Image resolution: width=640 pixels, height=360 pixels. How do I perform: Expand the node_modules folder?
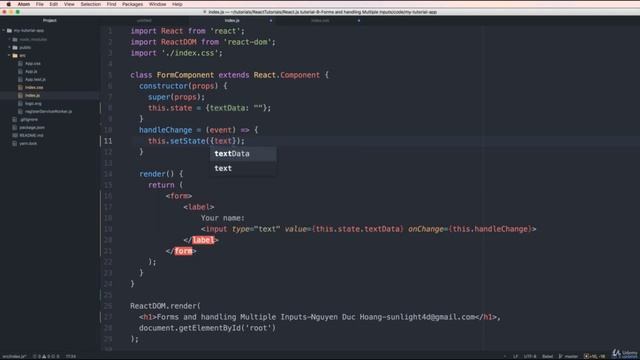tap(9, 40)
